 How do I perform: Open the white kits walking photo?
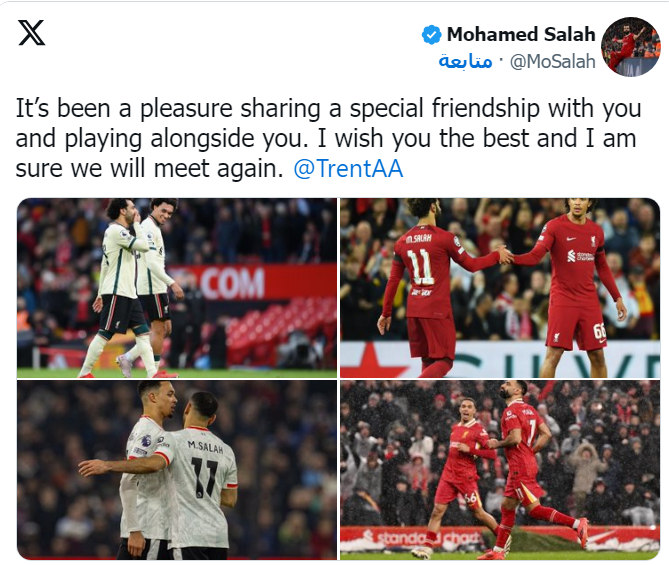[x=177, y=288]
